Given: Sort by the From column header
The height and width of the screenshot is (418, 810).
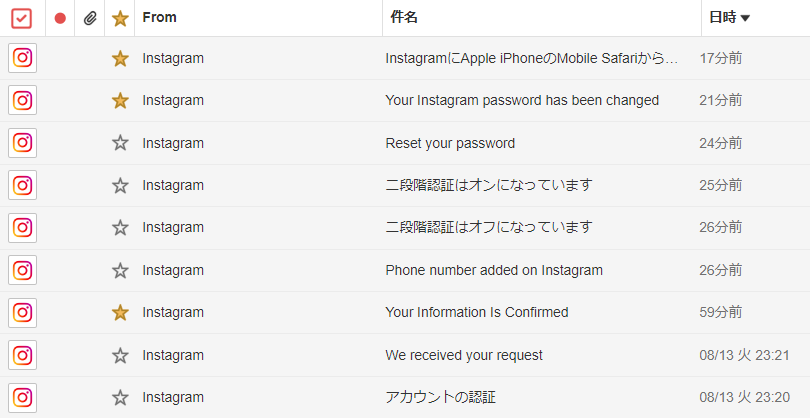Looking at the screenshot, I should tap(160, 17).
